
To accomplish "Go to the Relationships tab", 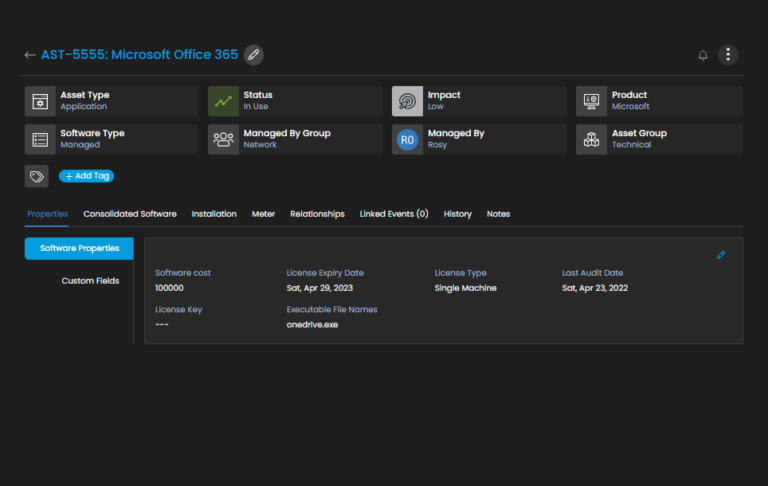I will [x=317, y=214].
